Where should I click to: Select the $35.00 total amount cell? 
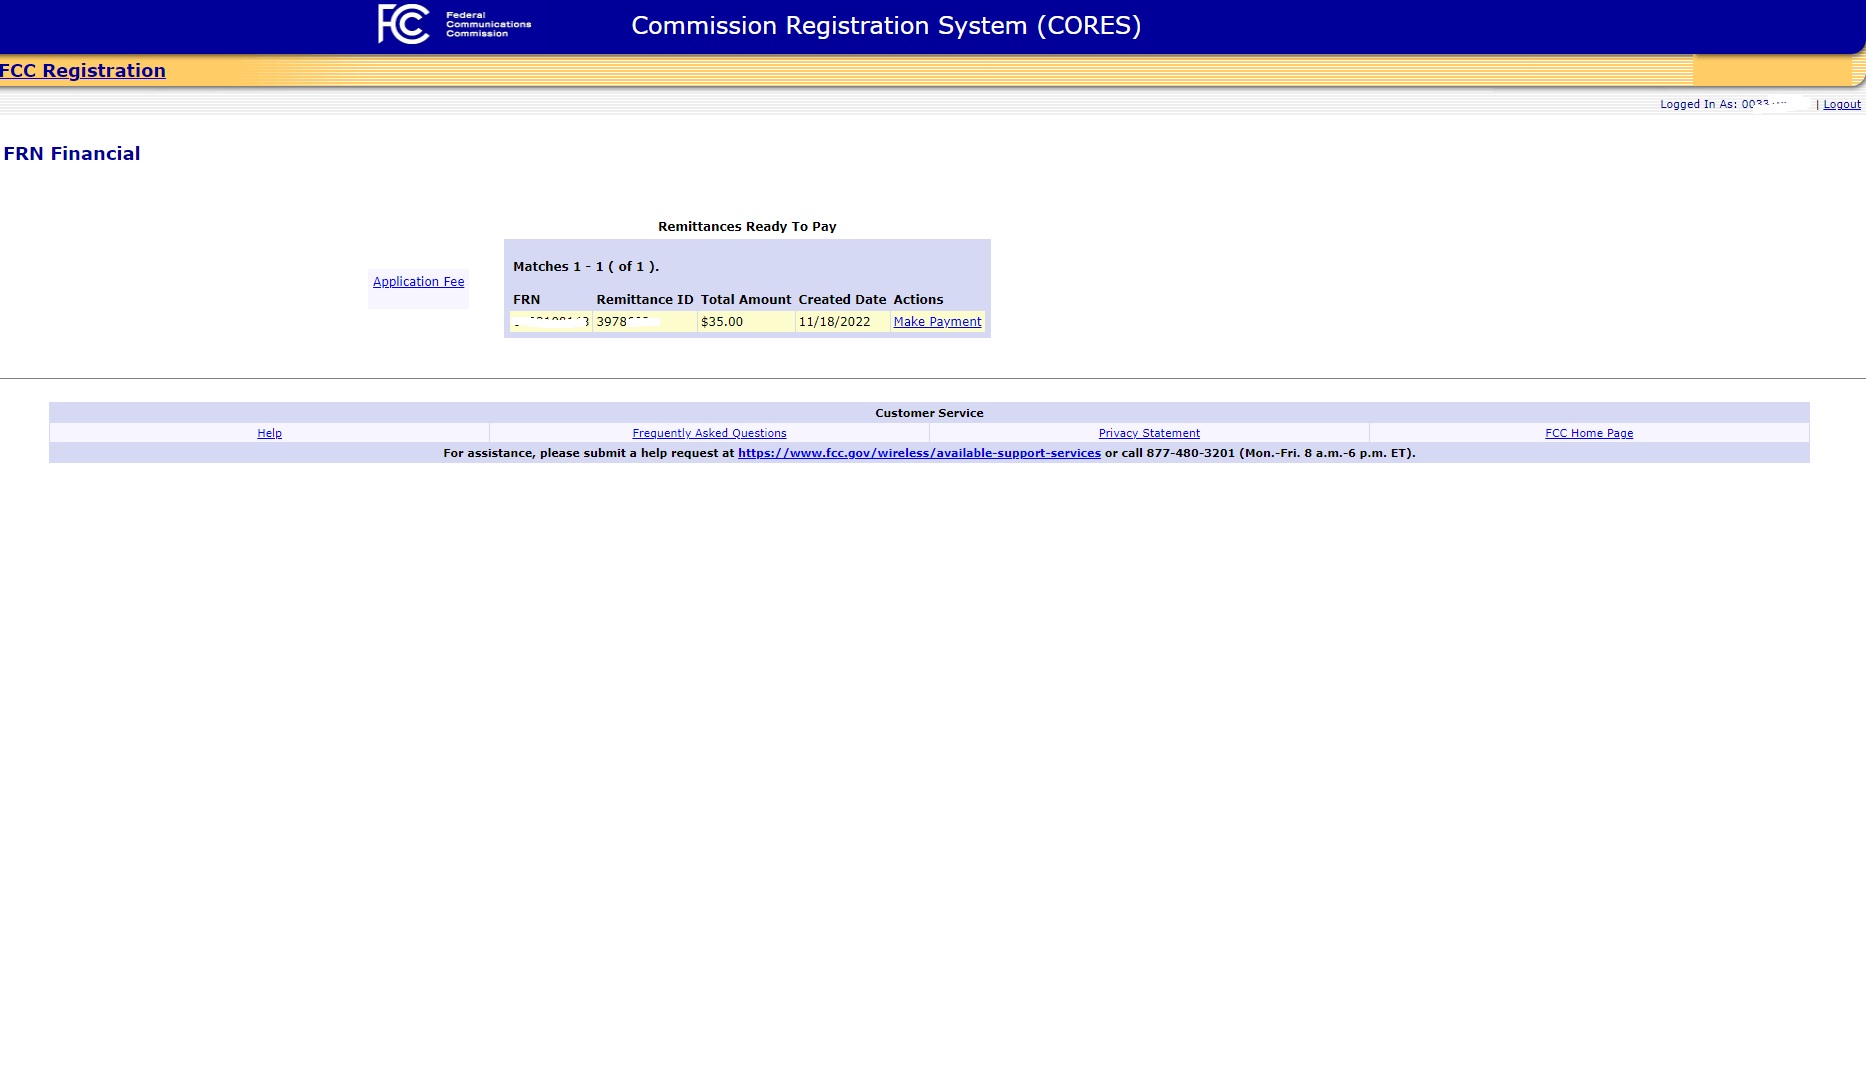coord(746,322)
